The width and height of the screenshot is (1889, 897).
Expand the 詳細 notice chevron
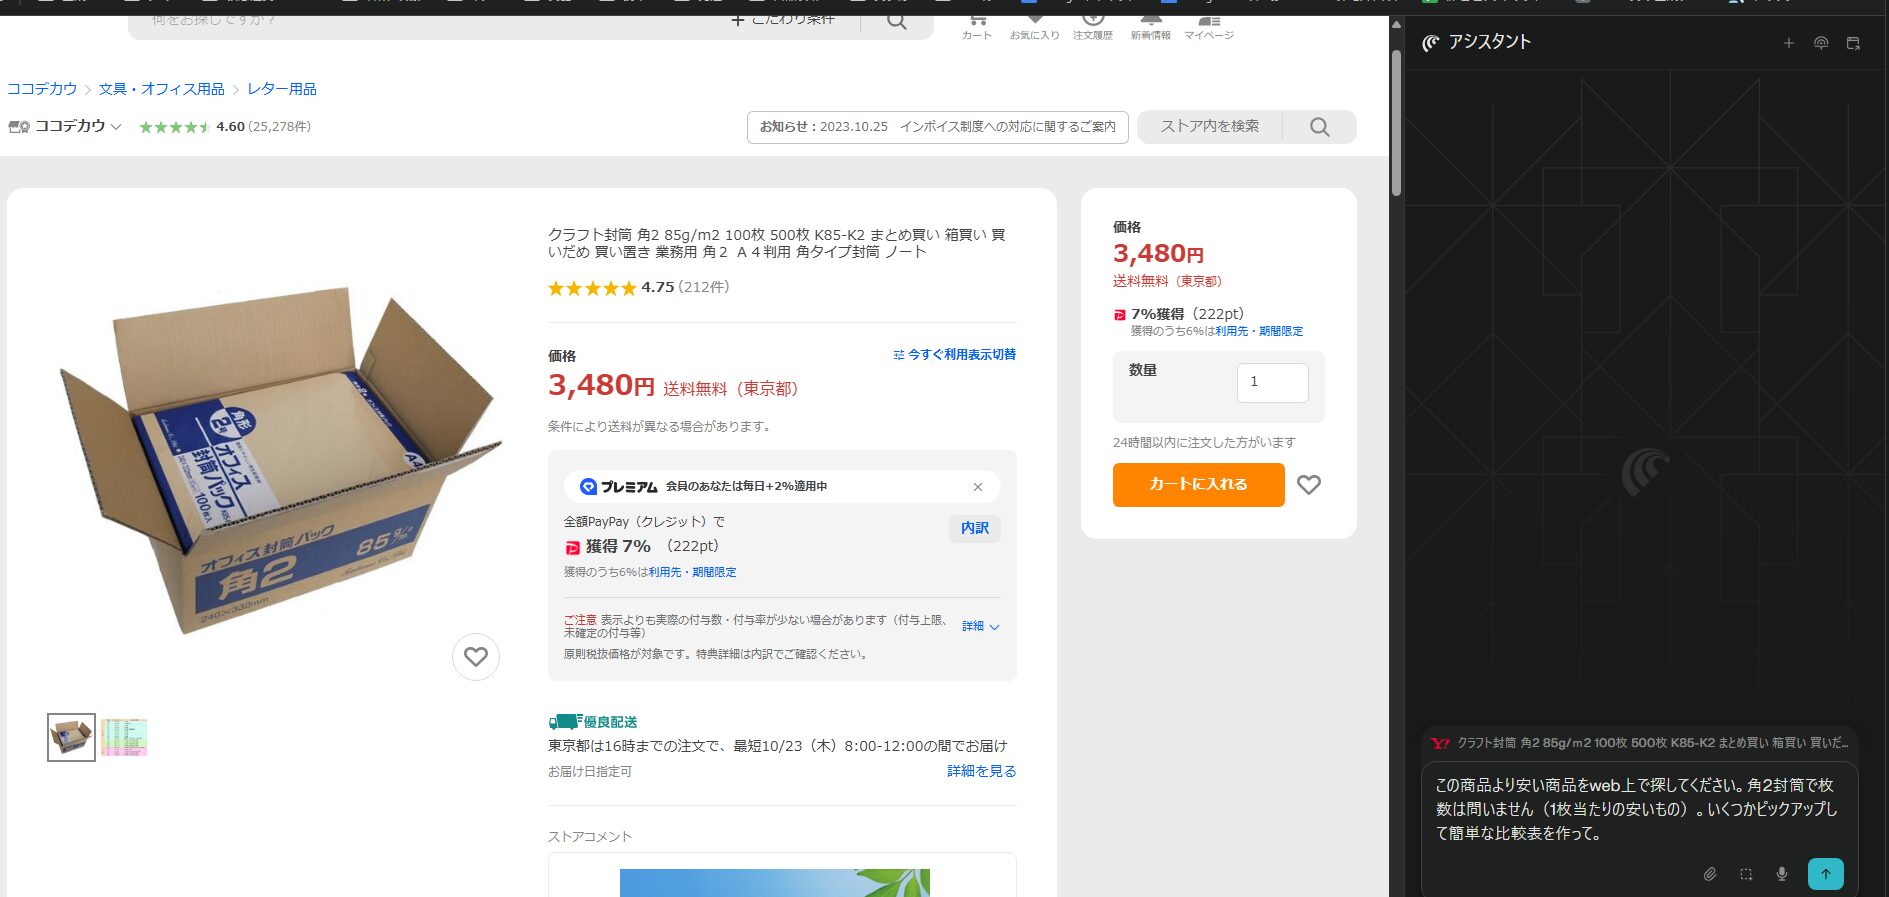(980, 626)
